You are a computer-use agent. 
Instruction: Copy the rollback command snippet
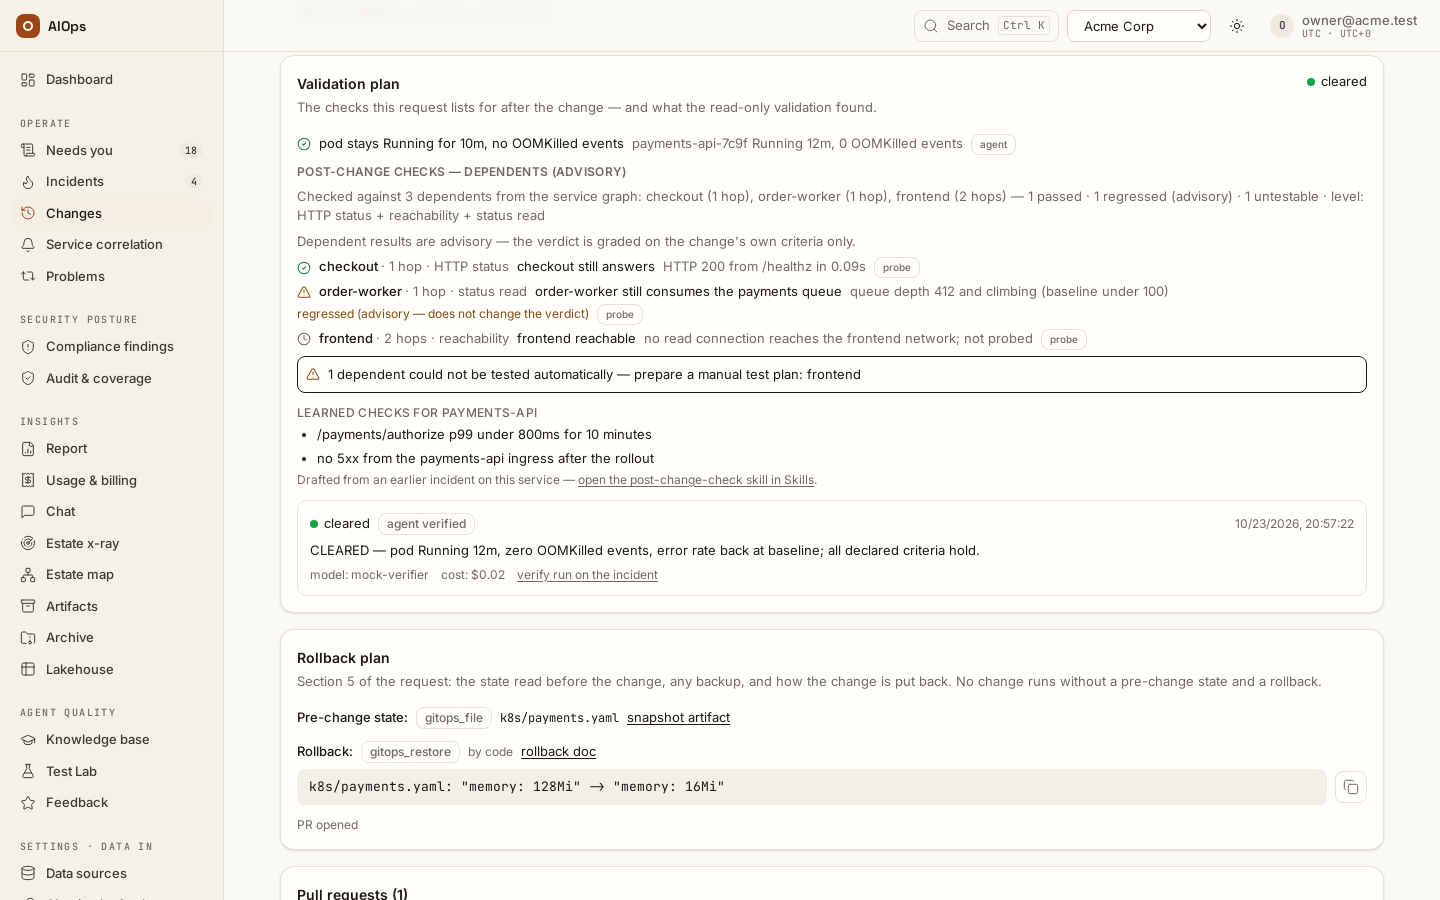click(x=1350, y=787)
